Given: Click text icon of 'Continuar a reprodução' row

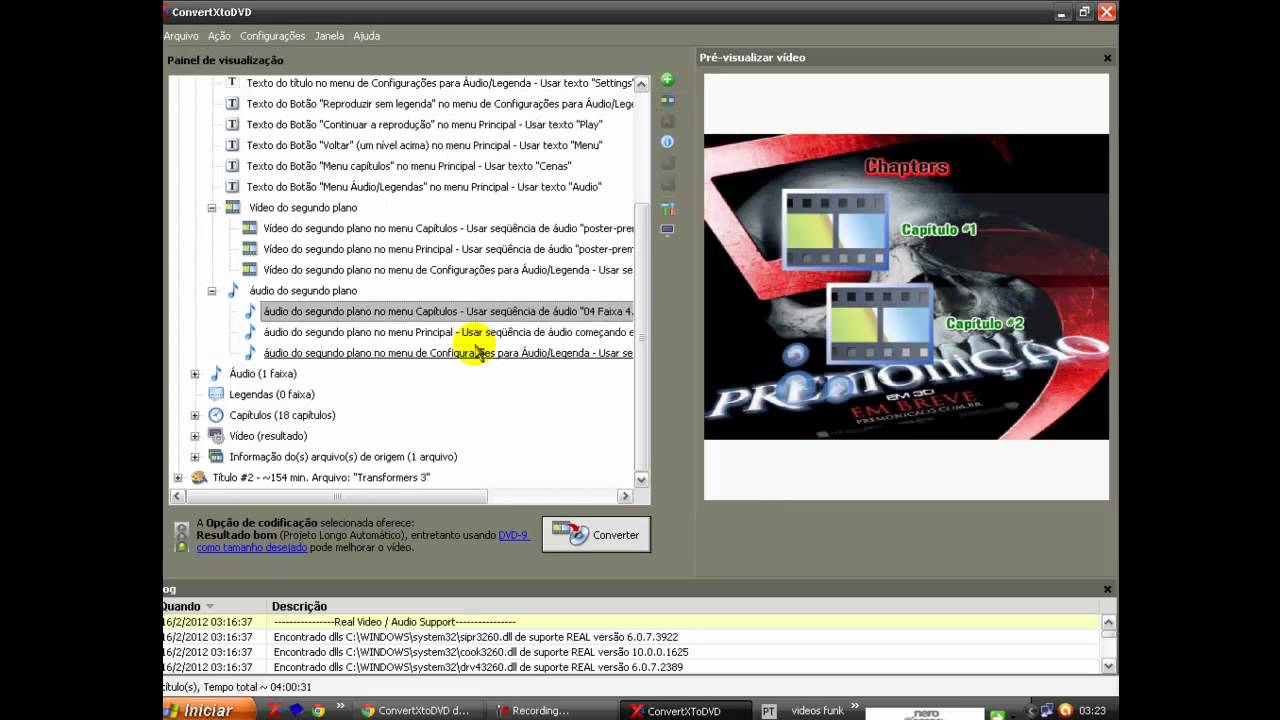Looking at the screenshot, I should pos(232,125).
